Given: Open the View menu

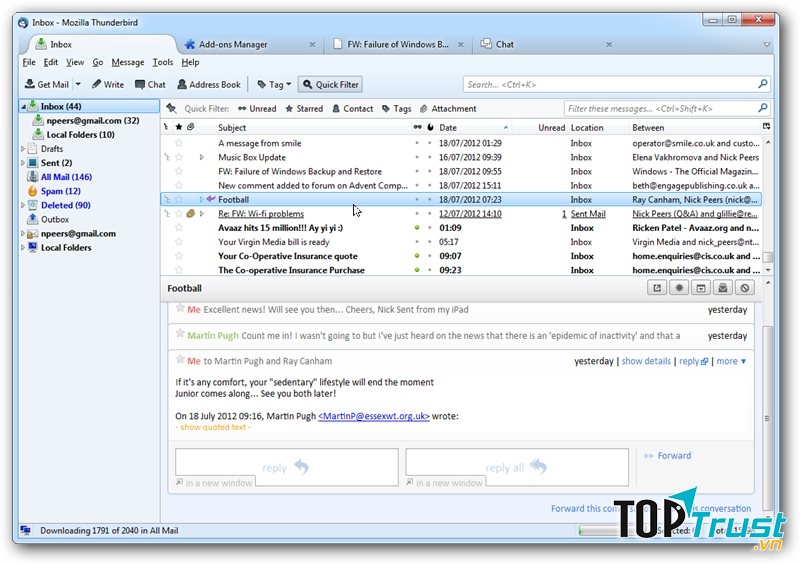Looking at the screenshot, I should (75, 62).
